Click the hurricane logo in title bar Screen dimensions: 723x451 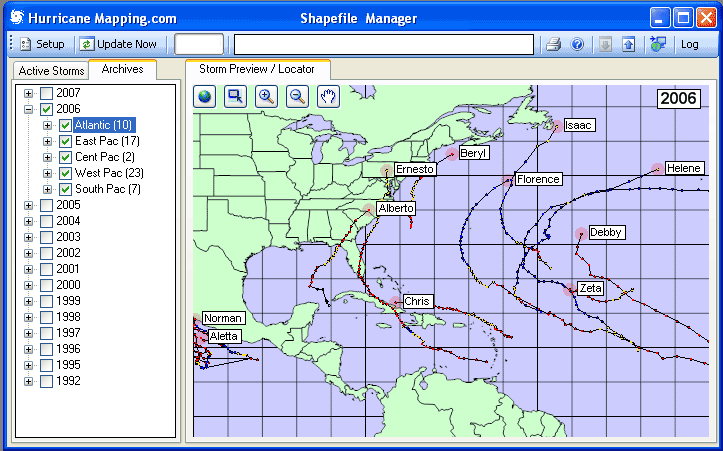17,18
